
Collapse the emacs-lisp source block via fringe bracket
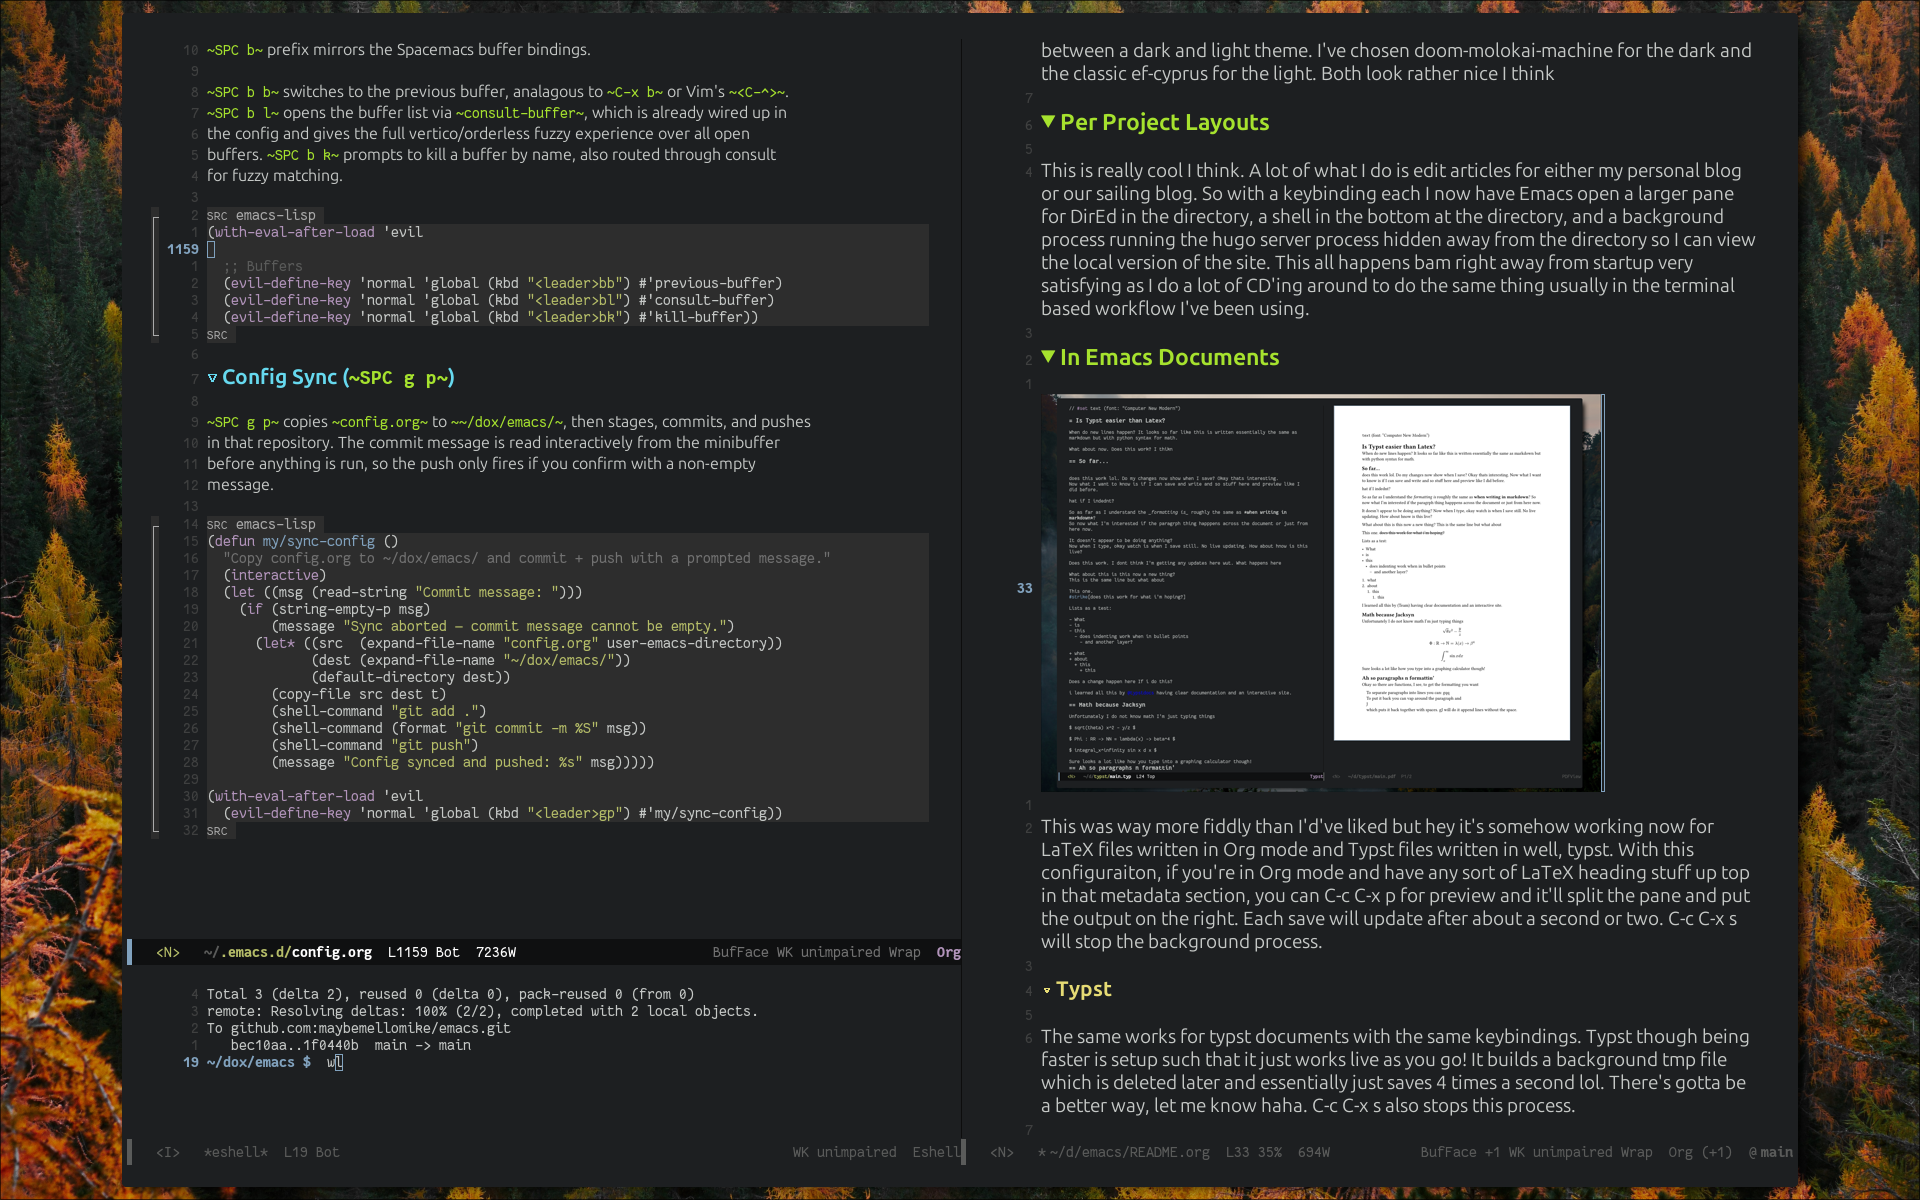point(155,275)
